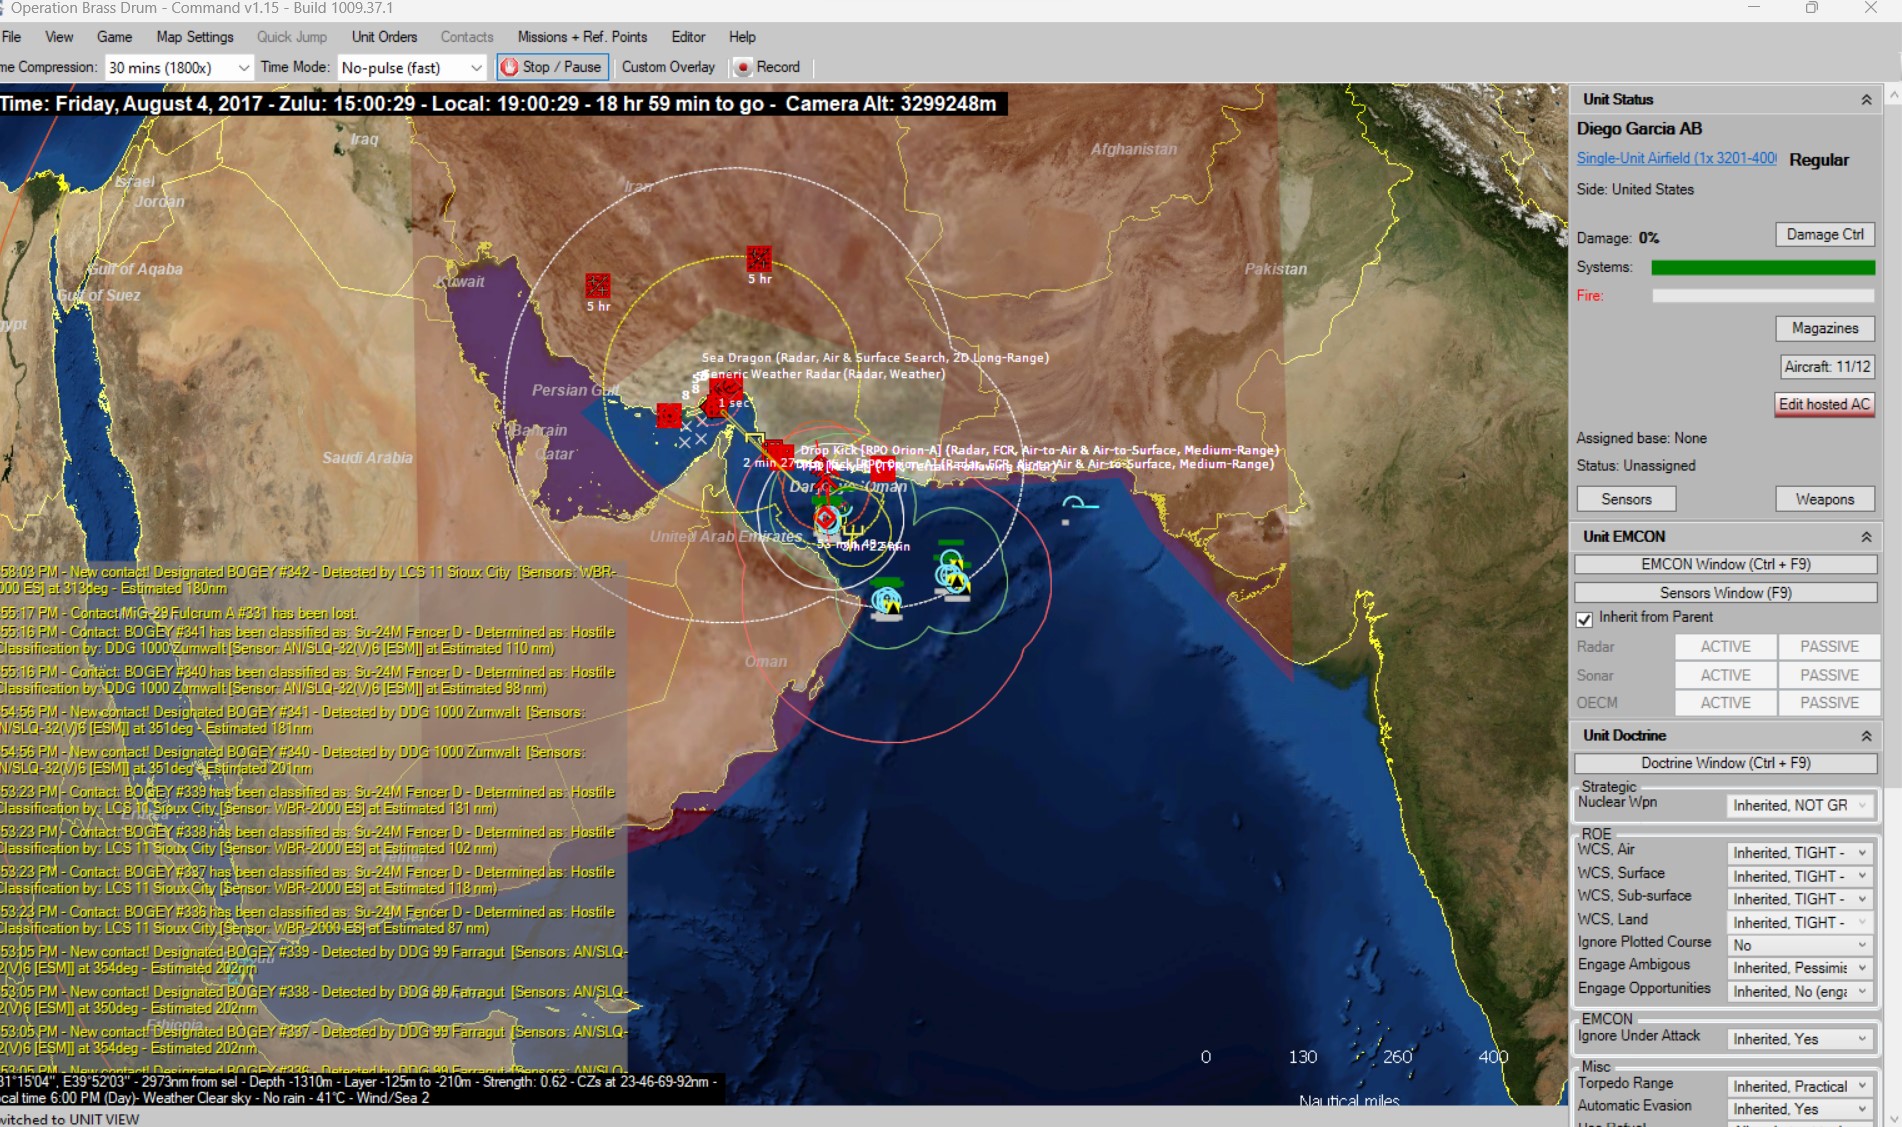The height and width of the screenshot is (1127, 1902).
Task: Open Strategic Nuclear Wpn dropdown
Action: [x=1799, y=805]
